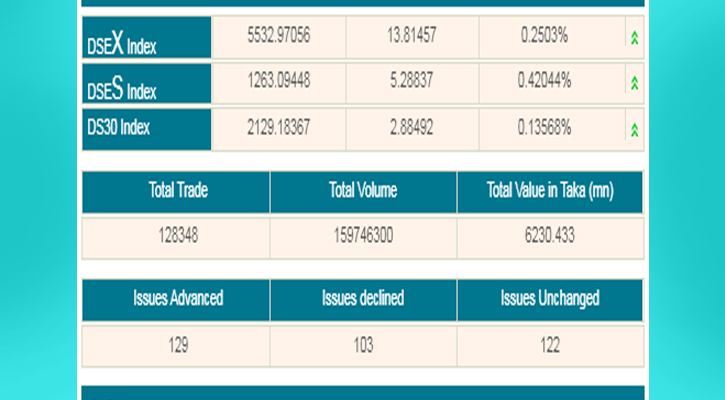The width and height of the screenshot is (725, 400).
Task: Click the DSES percent change 0.42044%
Action: 544,80
